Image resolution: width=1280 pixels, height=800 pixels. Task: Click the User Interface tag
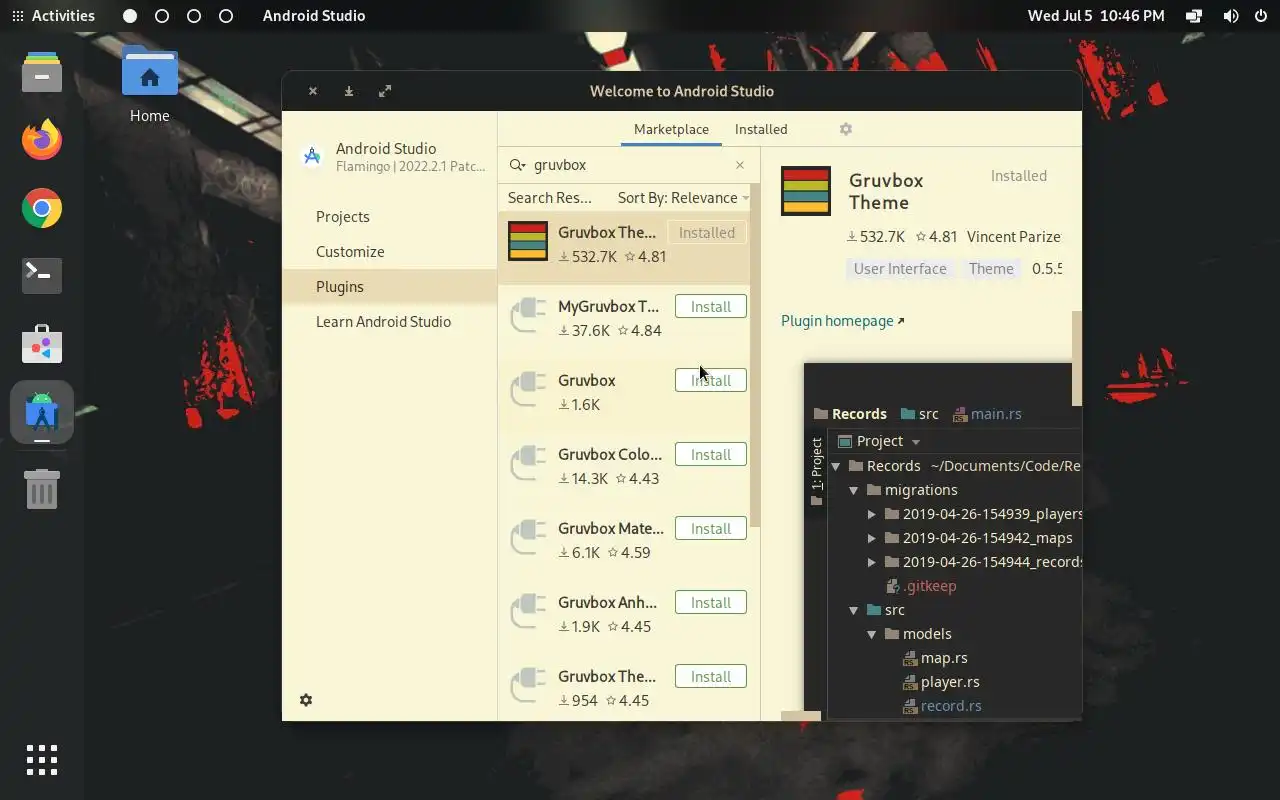click(x=900, y=269)
